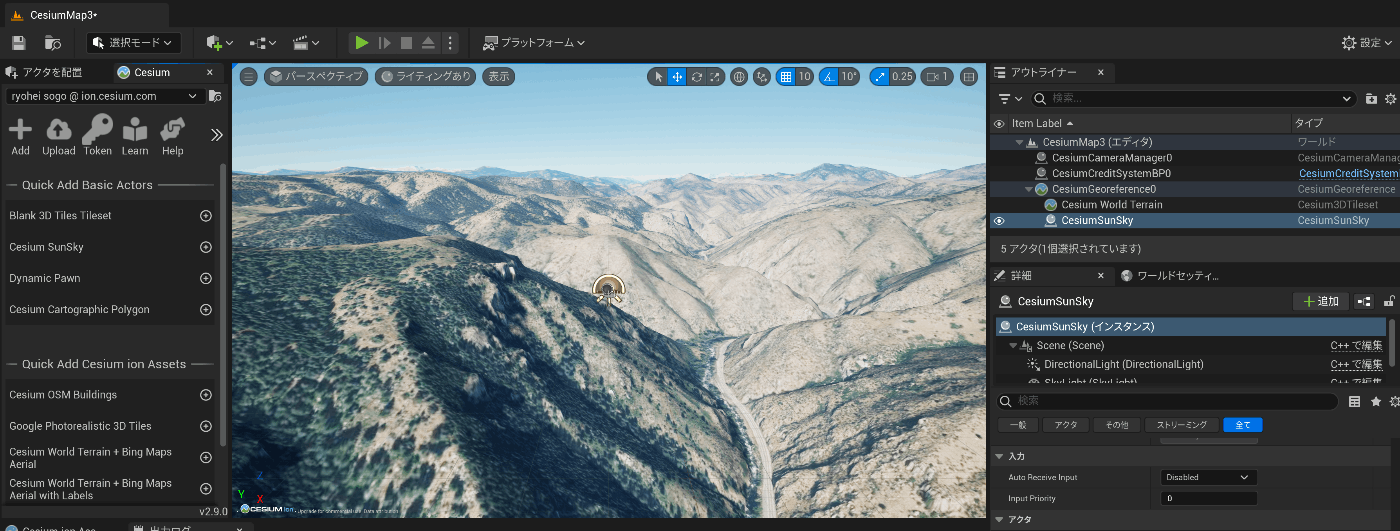Click the 追加 add component button
Screen dimensions: 1400x531
coord(1320,301)
